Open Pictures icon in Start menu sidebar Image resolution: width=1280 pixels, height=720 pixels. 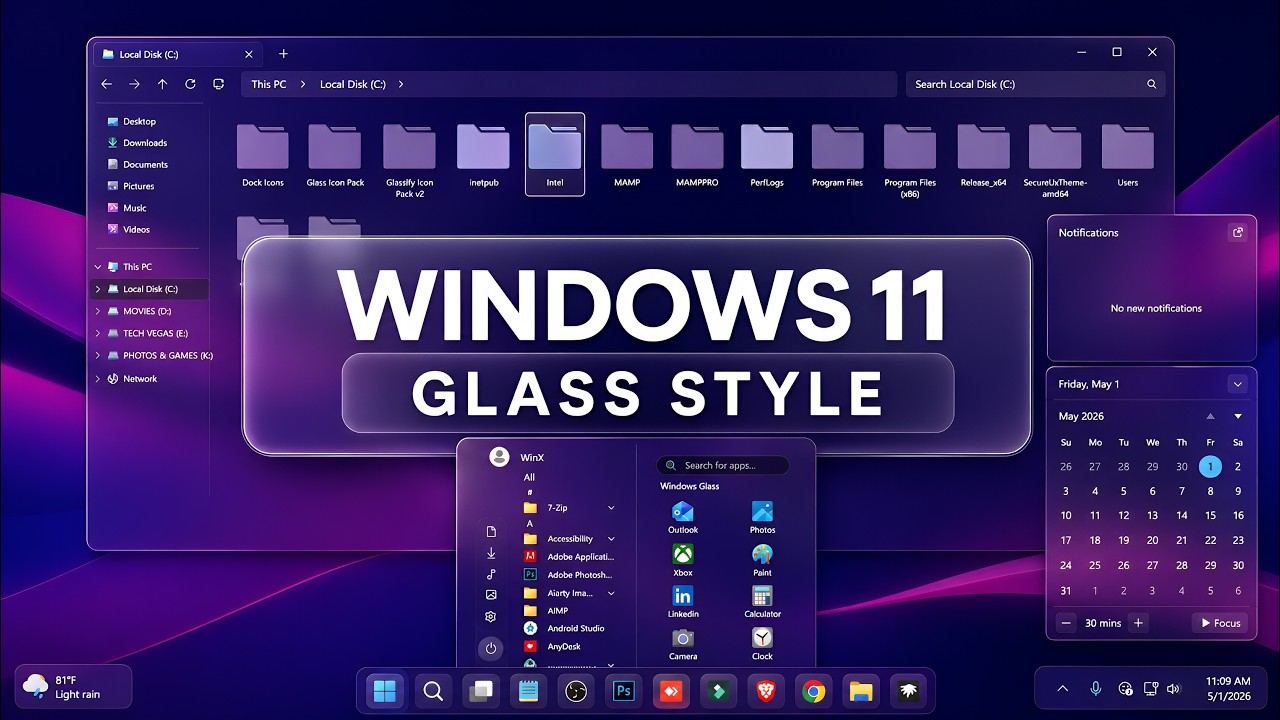[491, 594]
